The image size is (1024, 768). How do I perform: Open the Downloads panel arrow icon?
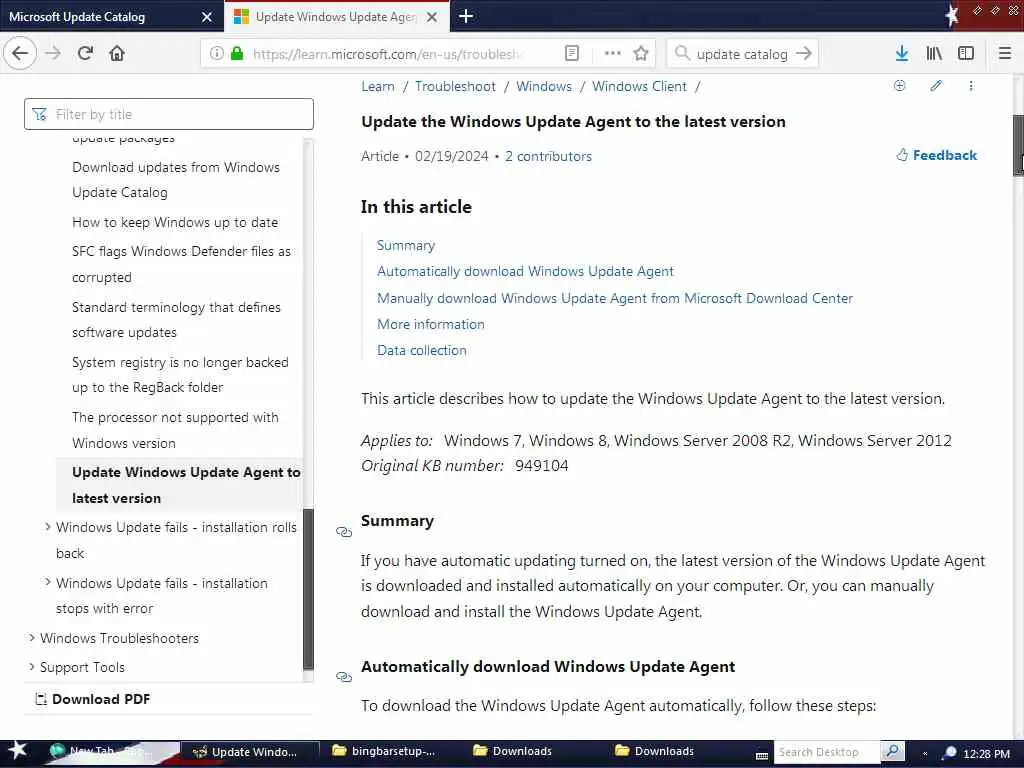point(902,54)
